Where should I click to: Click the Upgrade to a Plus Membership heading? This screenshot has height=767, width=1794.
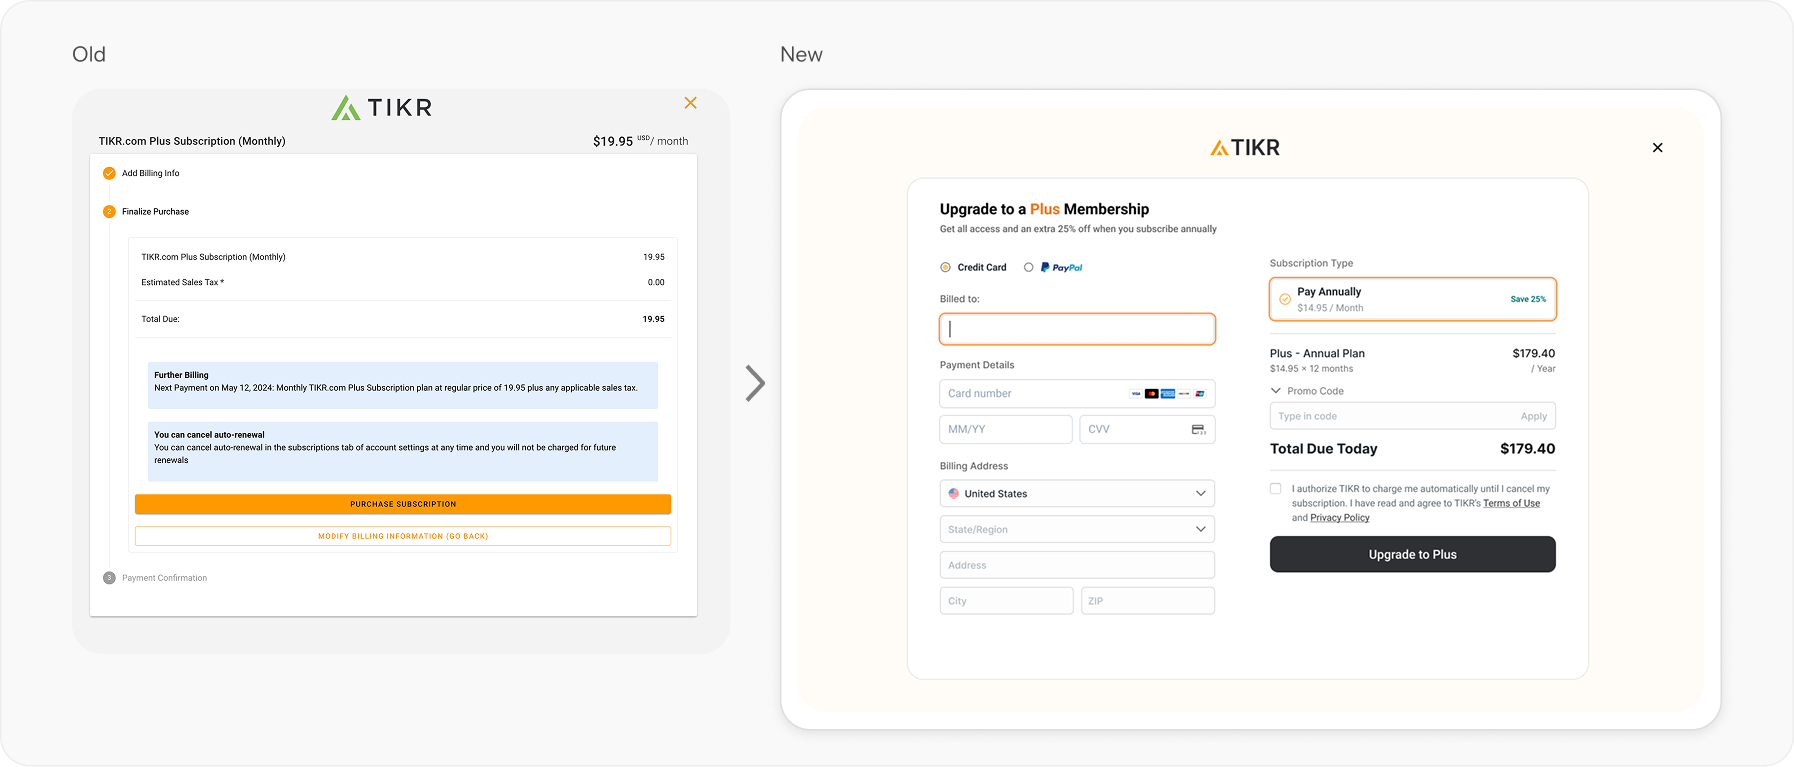click(1044, 209)
